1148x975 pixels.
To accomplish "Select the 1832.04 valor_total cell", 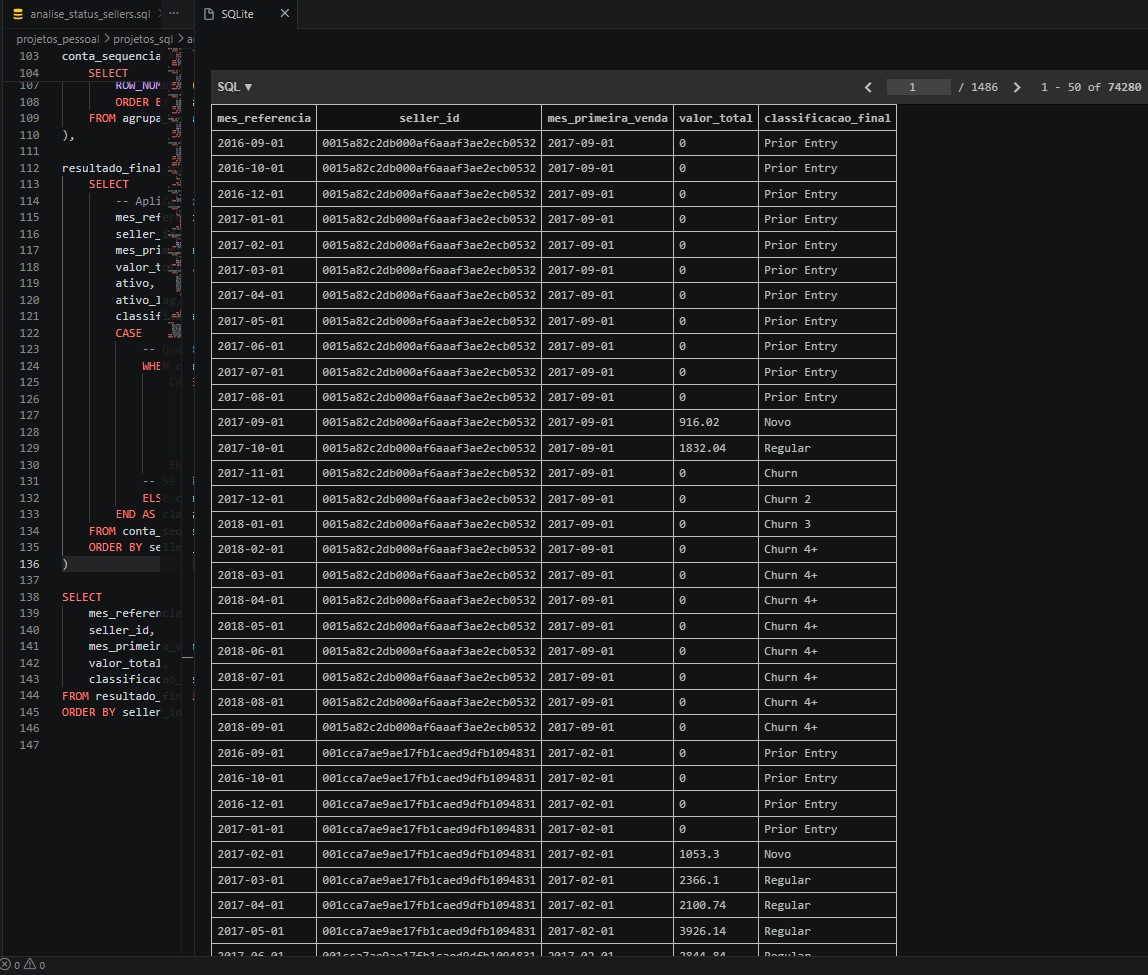I will coord(715,448).
